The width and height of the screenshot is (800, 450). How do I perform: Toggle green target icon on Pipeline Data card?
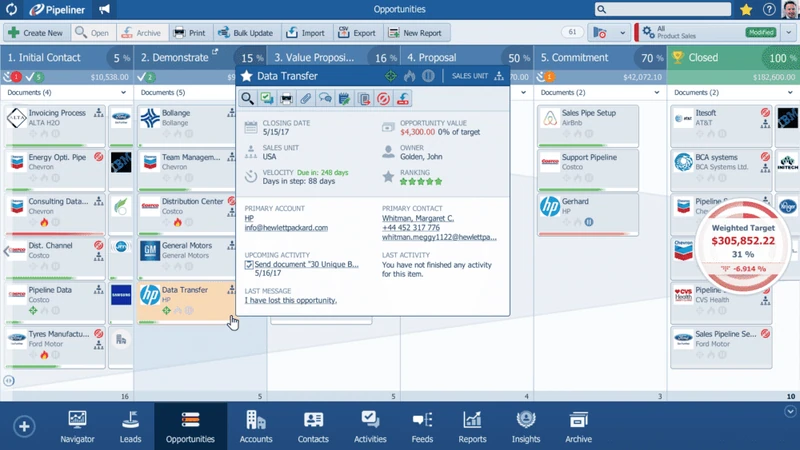[33, 310]
